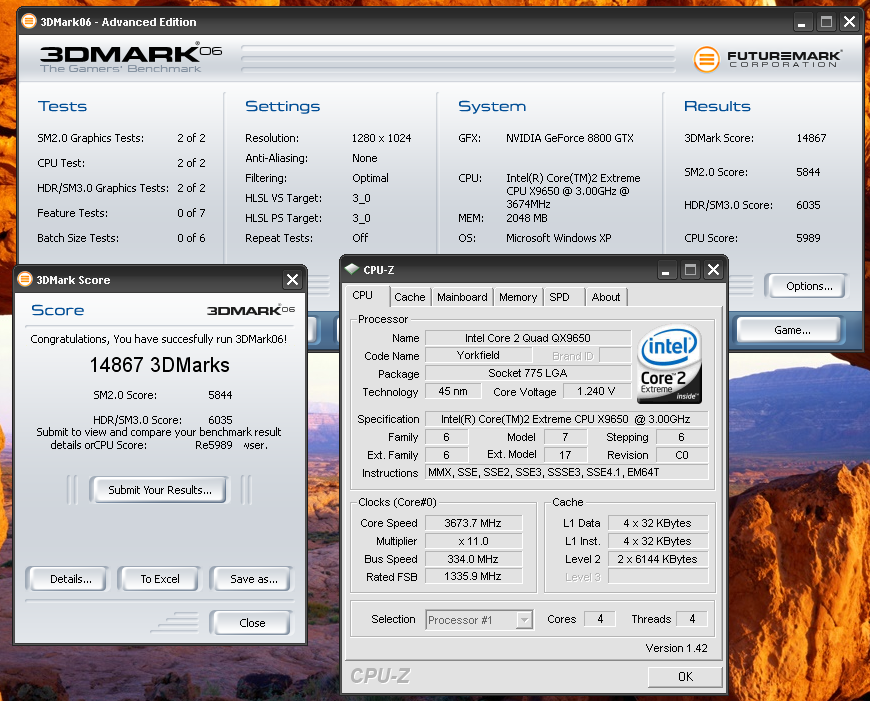Click the Version 1.42 text in CPU-Z
Image resolution: width=870 pixels, height=701 pixels.
click(x=676, y=648)
